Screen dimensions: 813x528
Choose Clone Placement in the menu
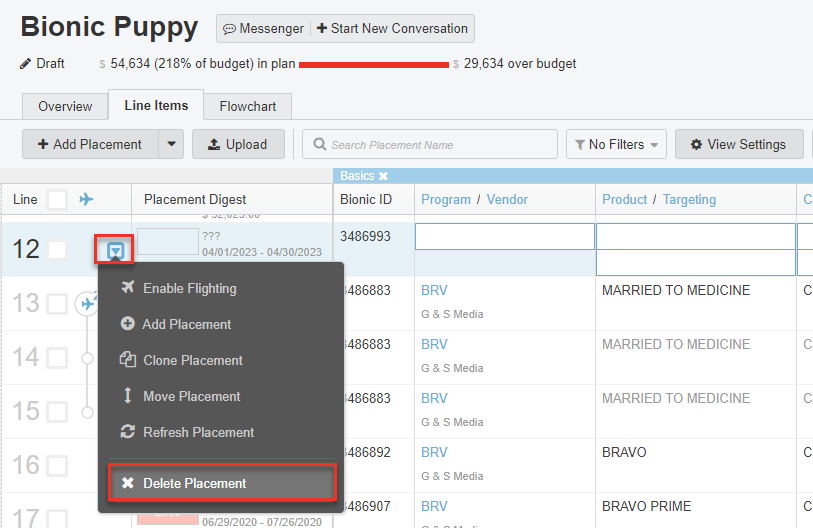click(x=192, y=360)
